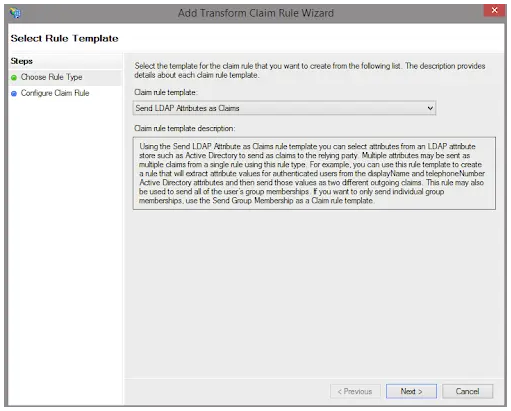Image resolution: width=511 pixels, height=411 pixels.
Task: Click the blue bullet beside Configure Claim Rule
Action: [14, 94]
